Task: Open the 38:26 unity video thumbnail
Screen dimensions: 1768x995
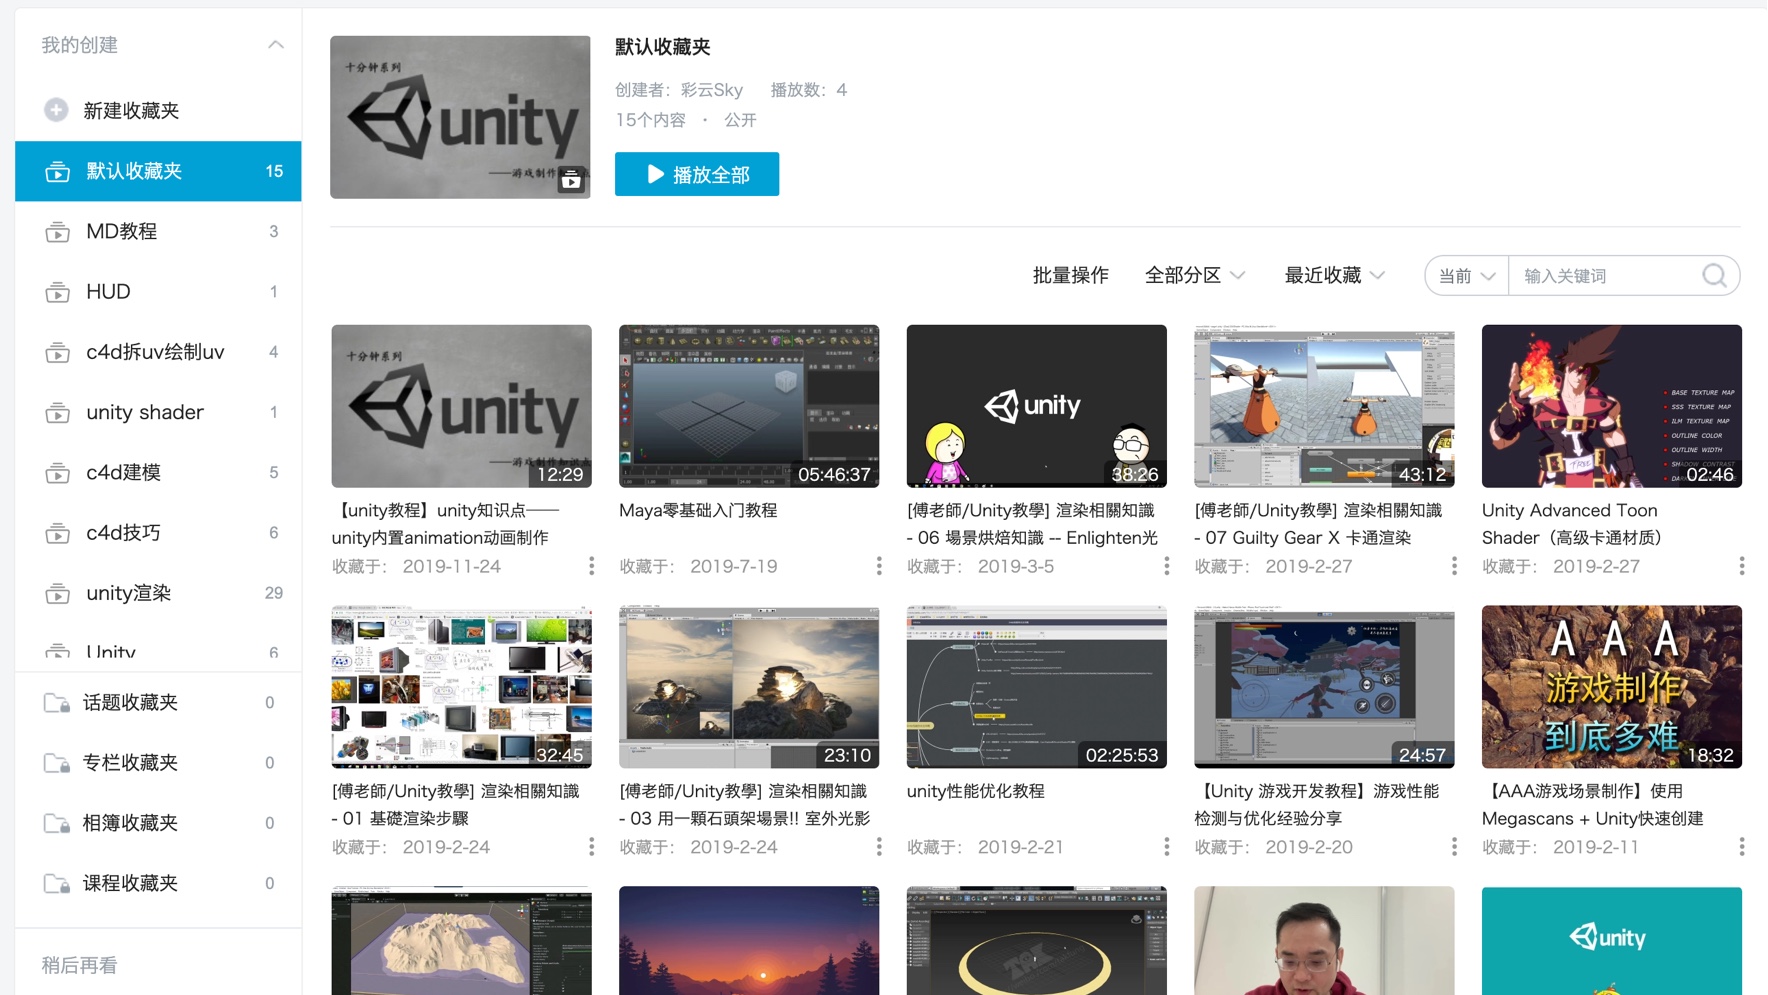Action: [1036, 406]
